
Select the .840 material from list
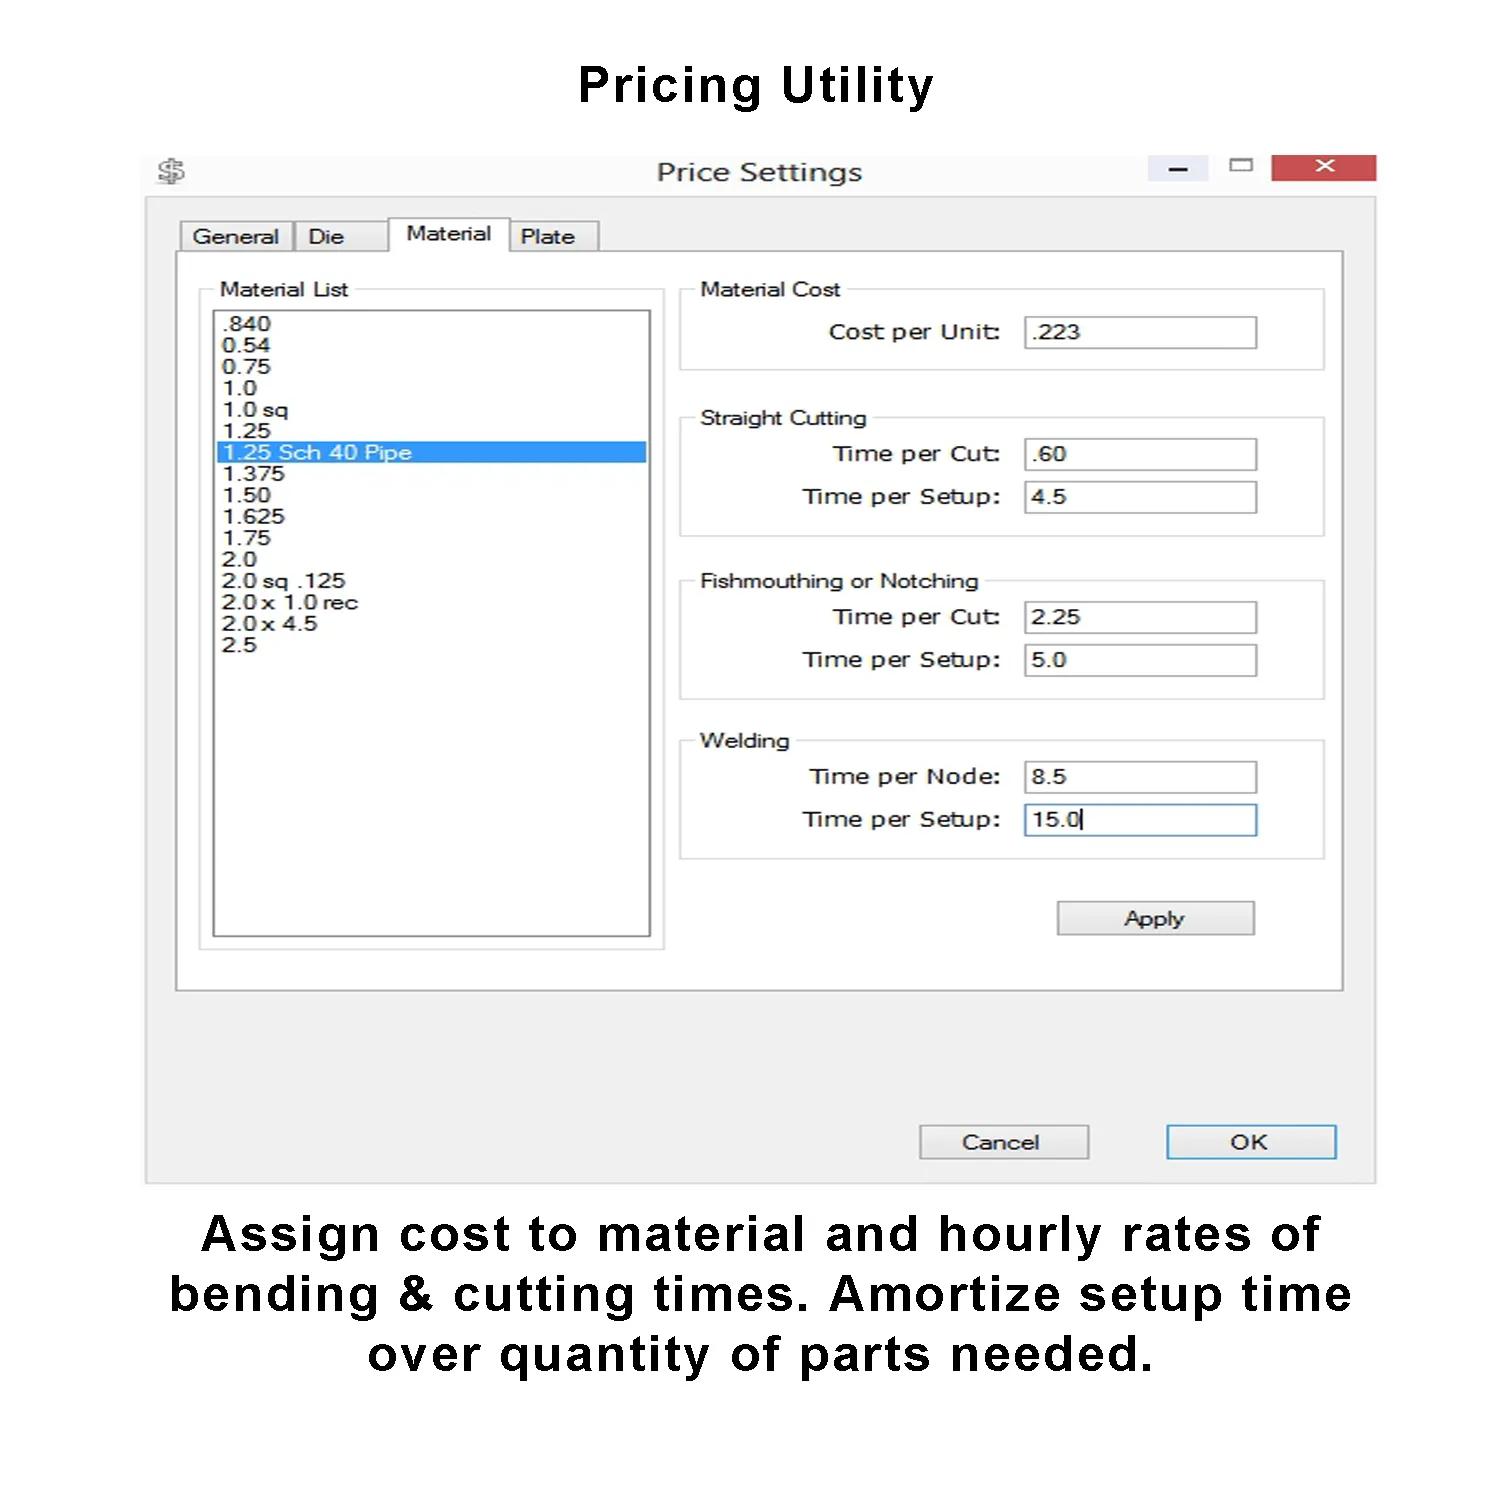tap(243, 323)
